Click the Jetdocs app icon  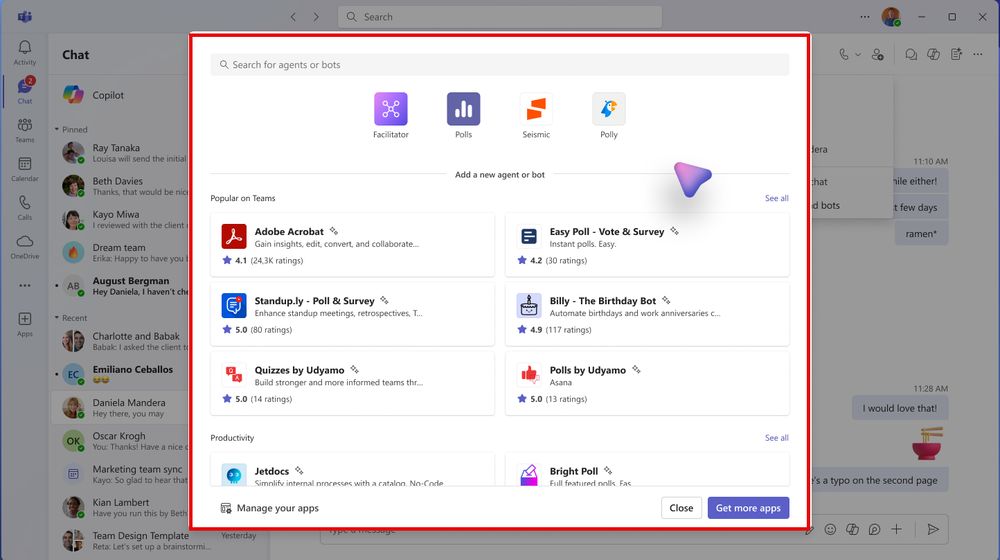point(233,475)
